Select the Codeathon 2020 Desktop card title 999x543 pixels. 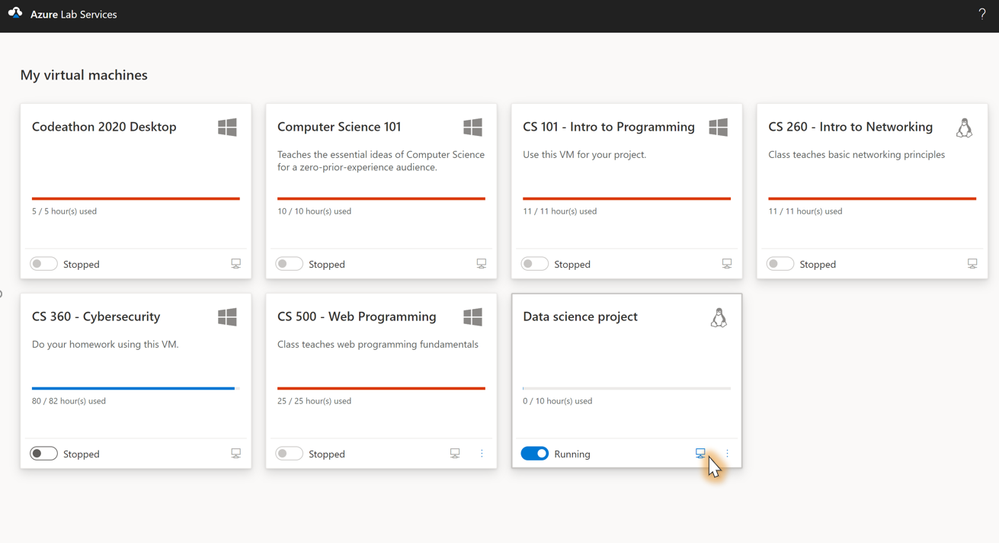point(104,127)
